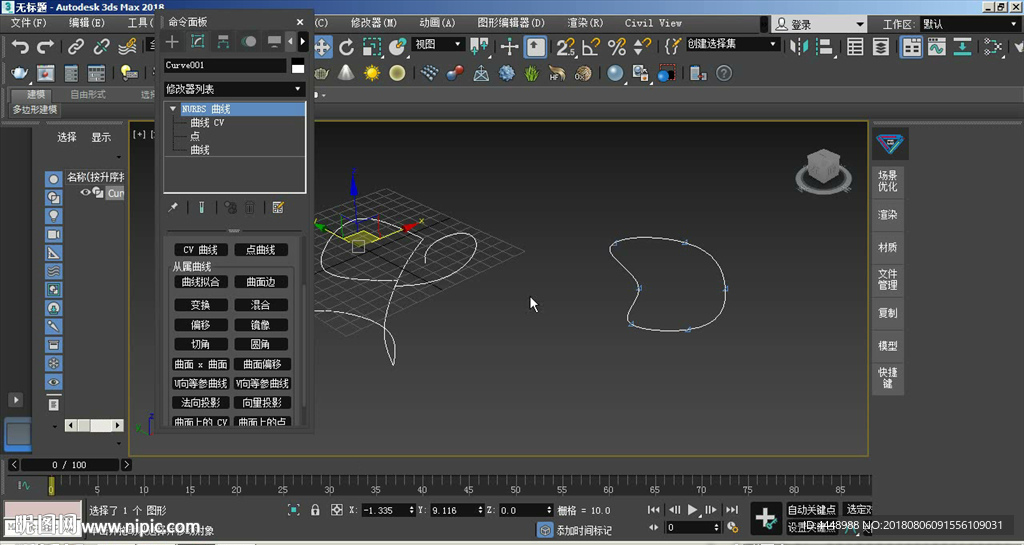
Task: Open the 创建选择集 dropdown
Action: 732,44
